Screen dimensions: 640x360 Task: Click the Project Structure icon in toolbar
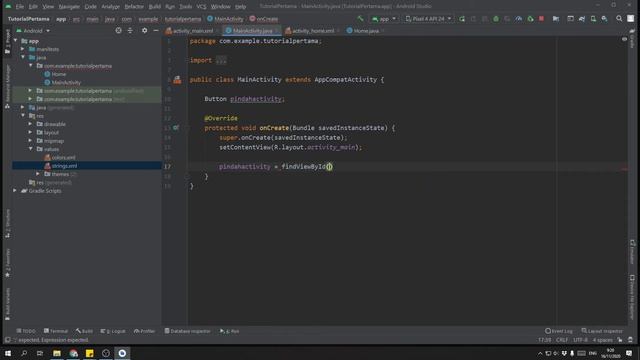click(x=556, y=19)
